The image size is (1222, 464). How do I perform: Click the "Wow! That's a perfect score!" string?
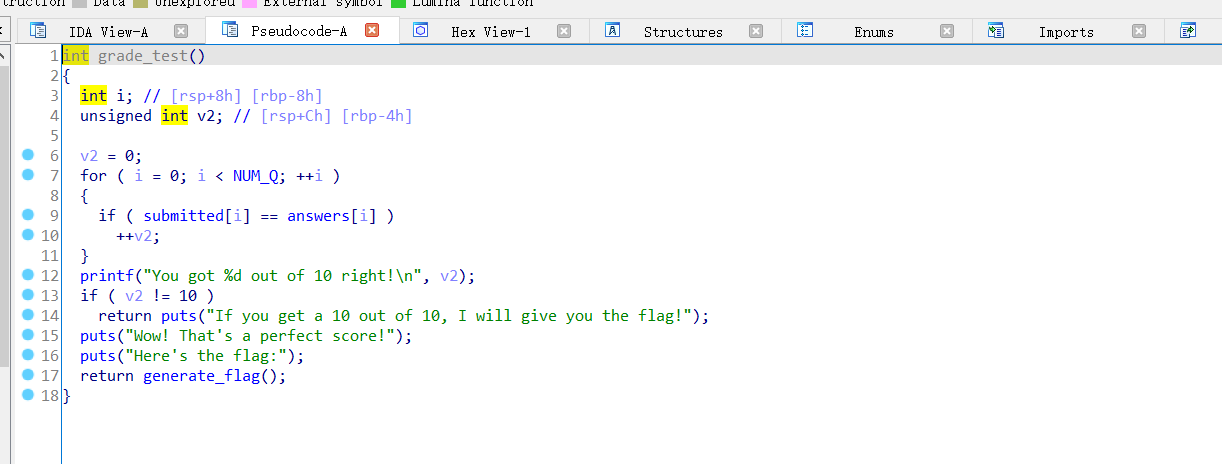click(260, 336)
